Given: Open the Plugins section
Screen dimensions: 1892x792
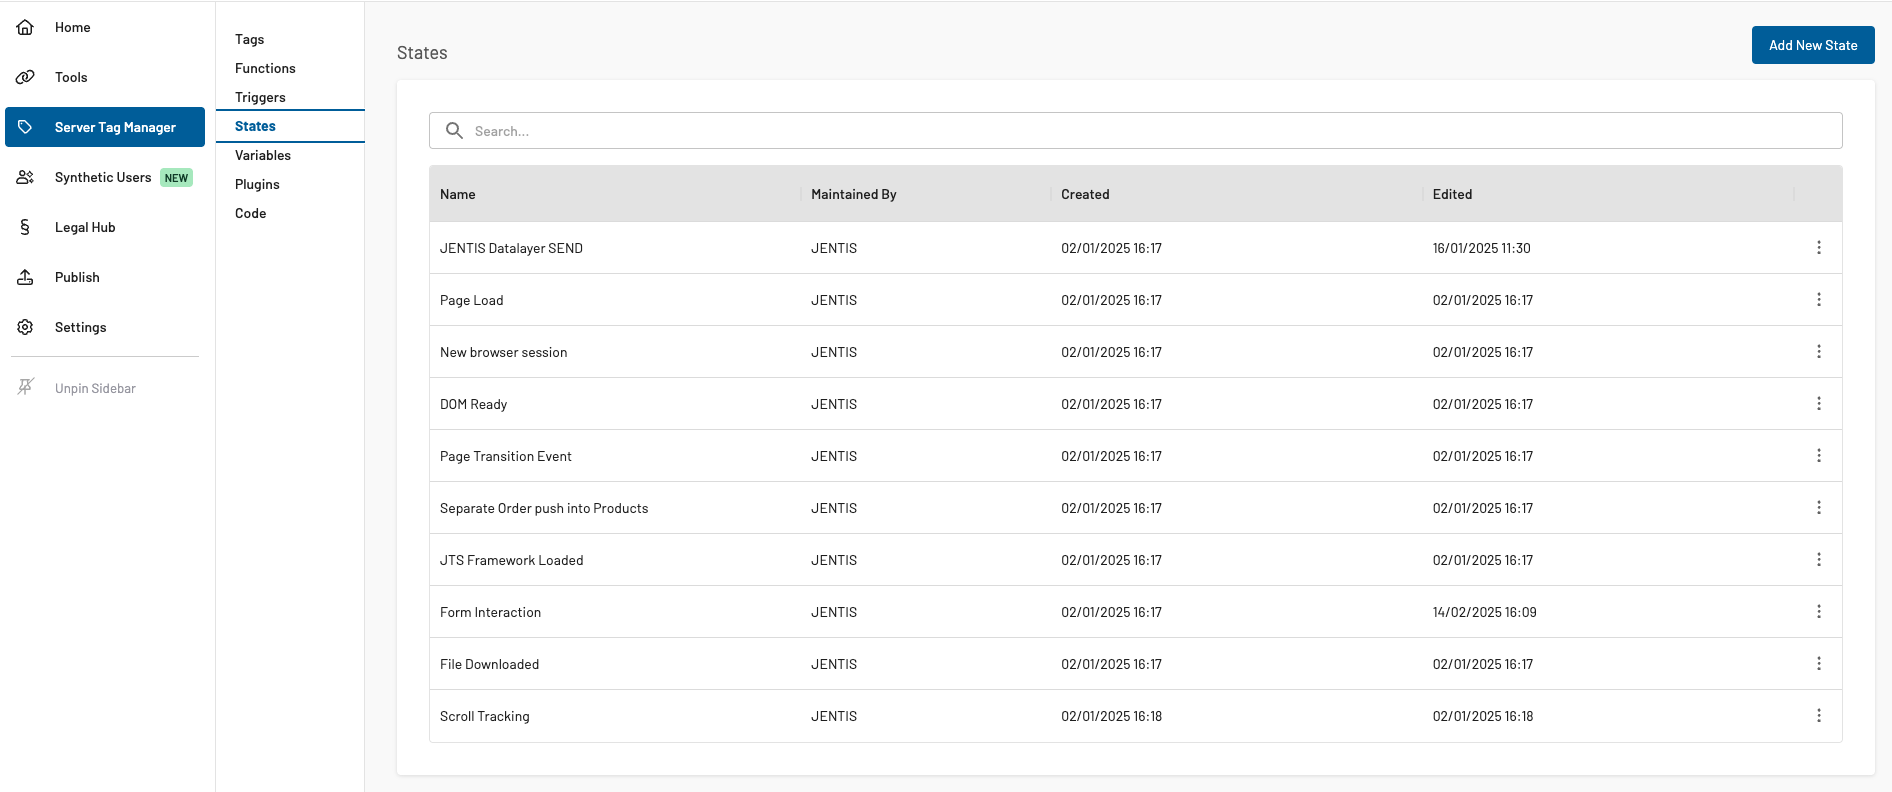Looking at the screenshot, I should [x=257, y=184].
